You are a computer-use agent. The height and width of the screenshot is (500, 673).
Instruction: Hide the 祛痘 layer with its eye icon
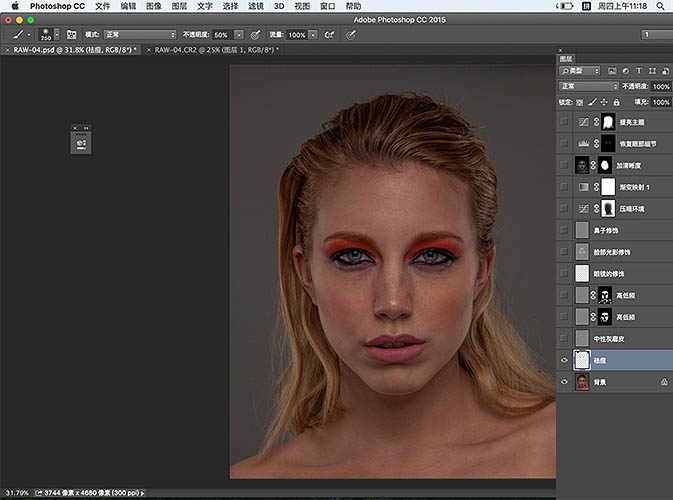coord(565,360)
